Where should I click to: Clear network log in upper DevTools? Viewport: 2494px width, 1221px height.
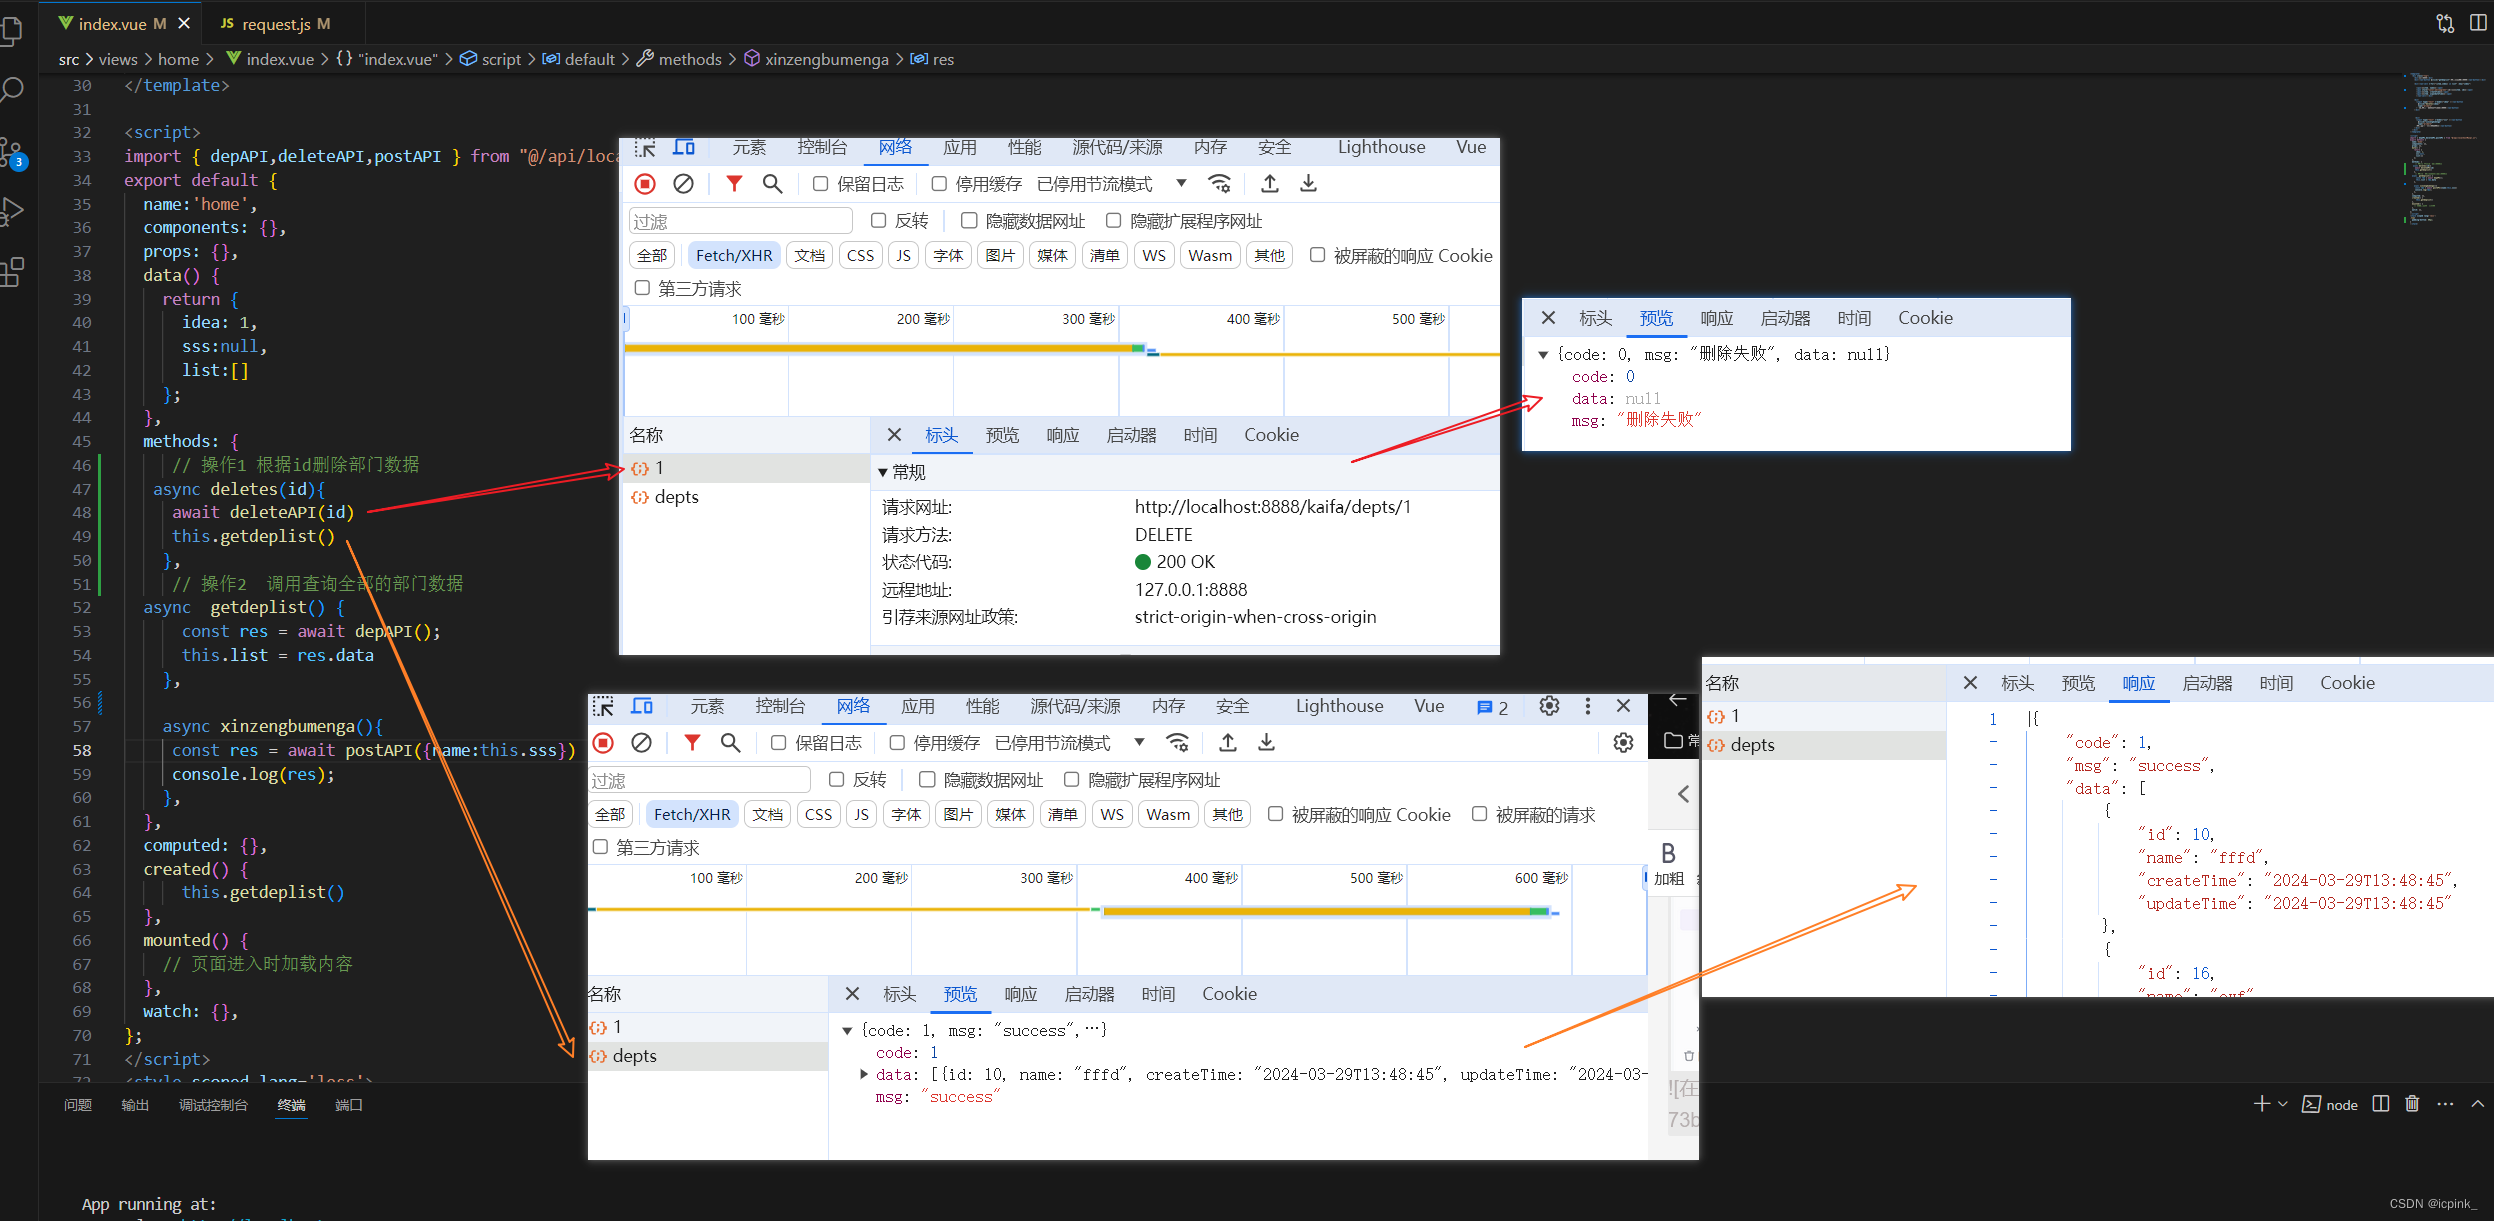pos(683,184)
